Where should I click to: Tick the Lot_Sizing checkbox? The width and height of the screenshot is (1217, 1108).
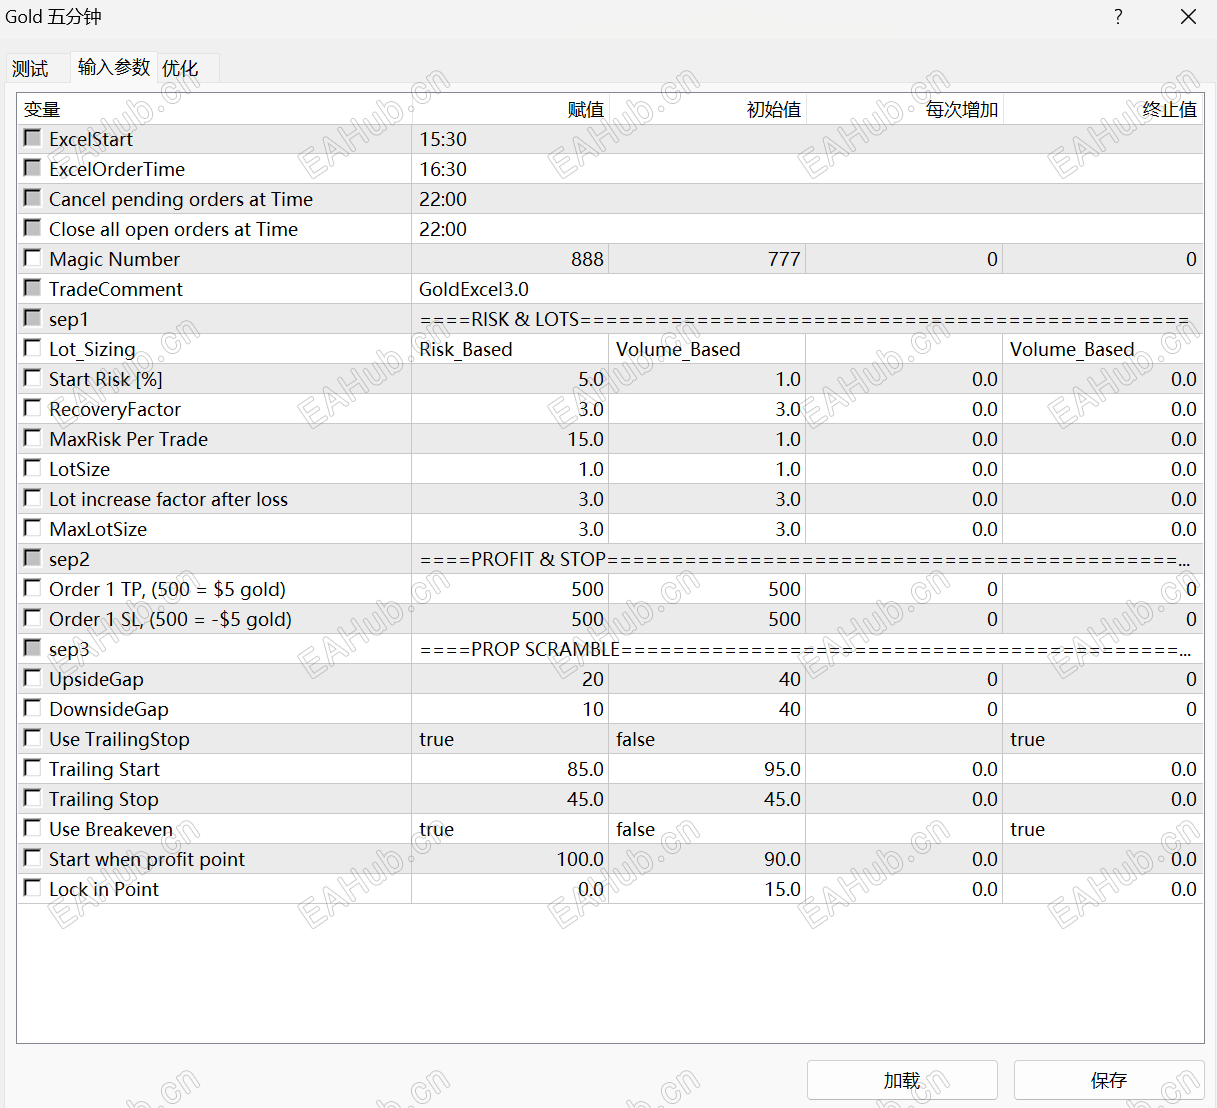click(33, 348)
